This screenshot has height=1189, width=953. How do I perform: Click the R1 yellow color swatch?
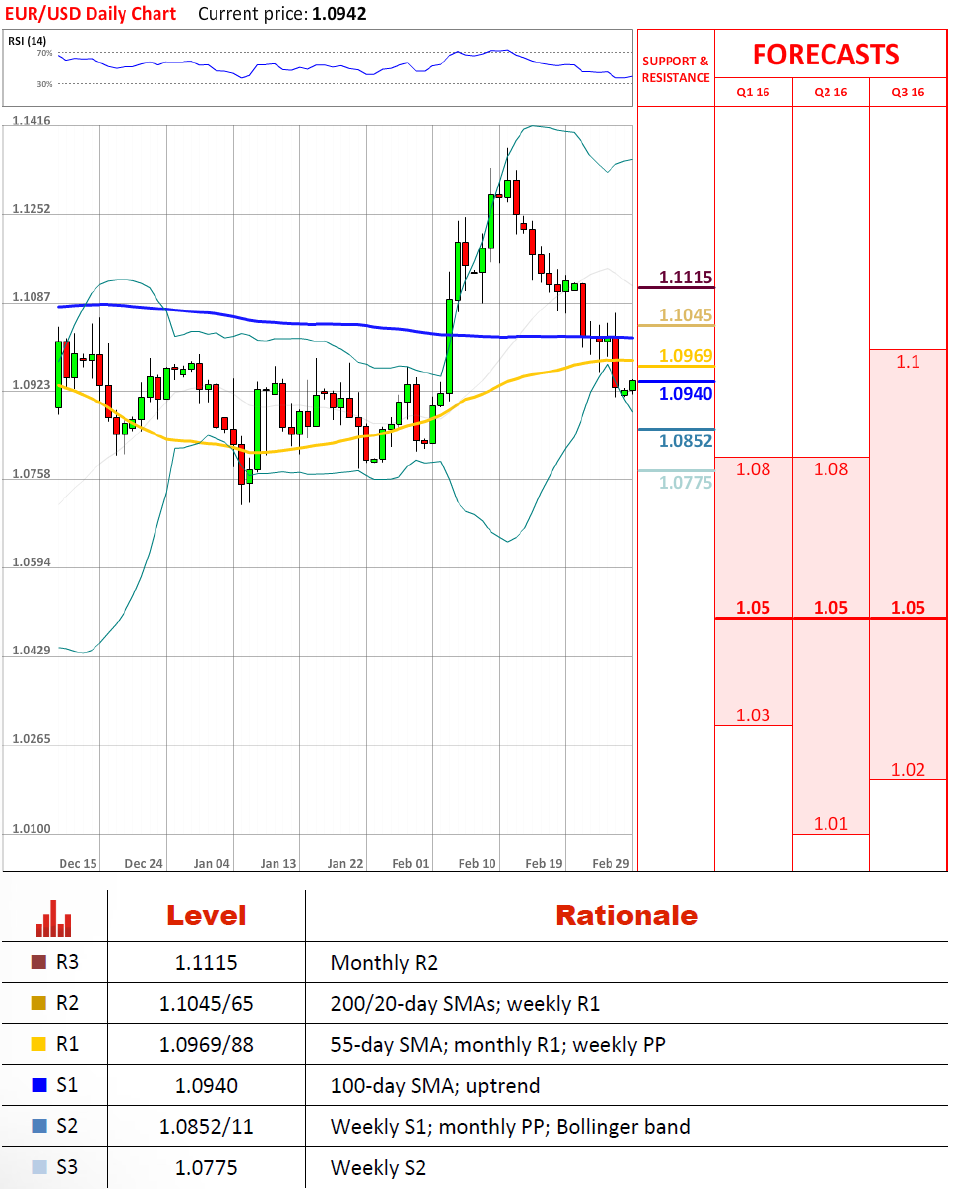(39, 1044)
